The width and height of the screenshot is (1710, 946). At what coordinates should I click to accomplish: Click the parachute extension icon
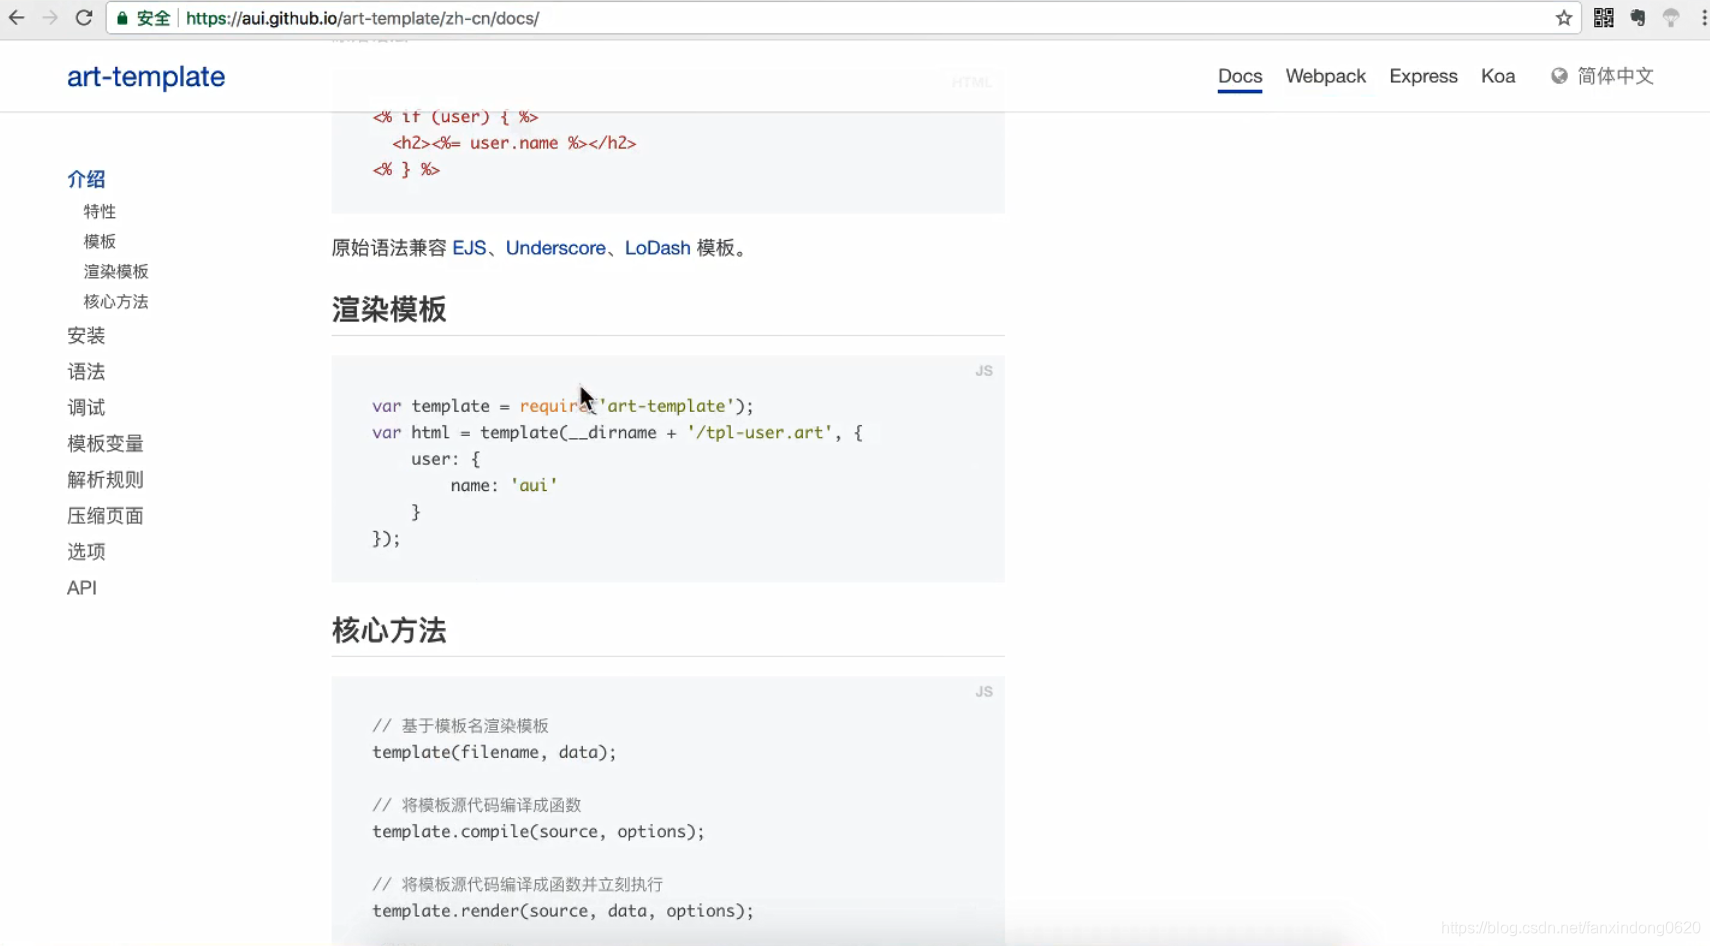pos(1670,17)
